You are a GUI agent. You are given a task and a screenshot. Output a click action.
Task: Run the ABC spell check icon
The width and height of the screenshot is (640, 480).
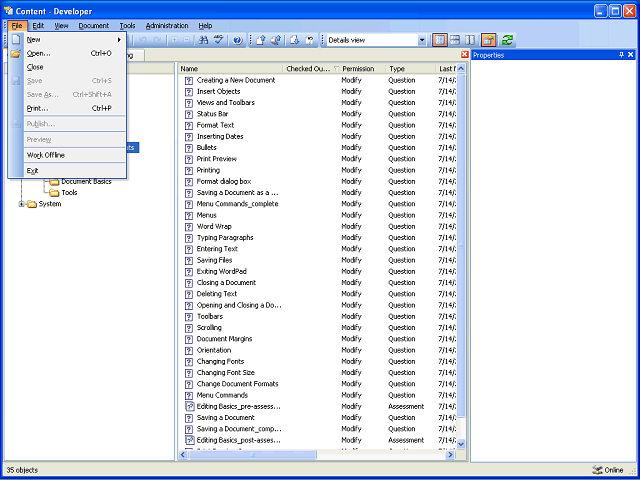coord(219,40)
